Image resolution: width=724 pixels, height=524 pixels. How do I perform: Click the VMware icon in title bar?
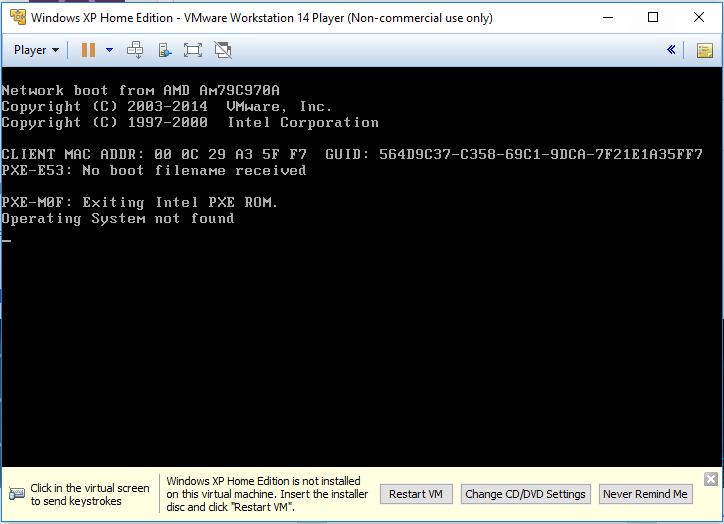(18, 17)
